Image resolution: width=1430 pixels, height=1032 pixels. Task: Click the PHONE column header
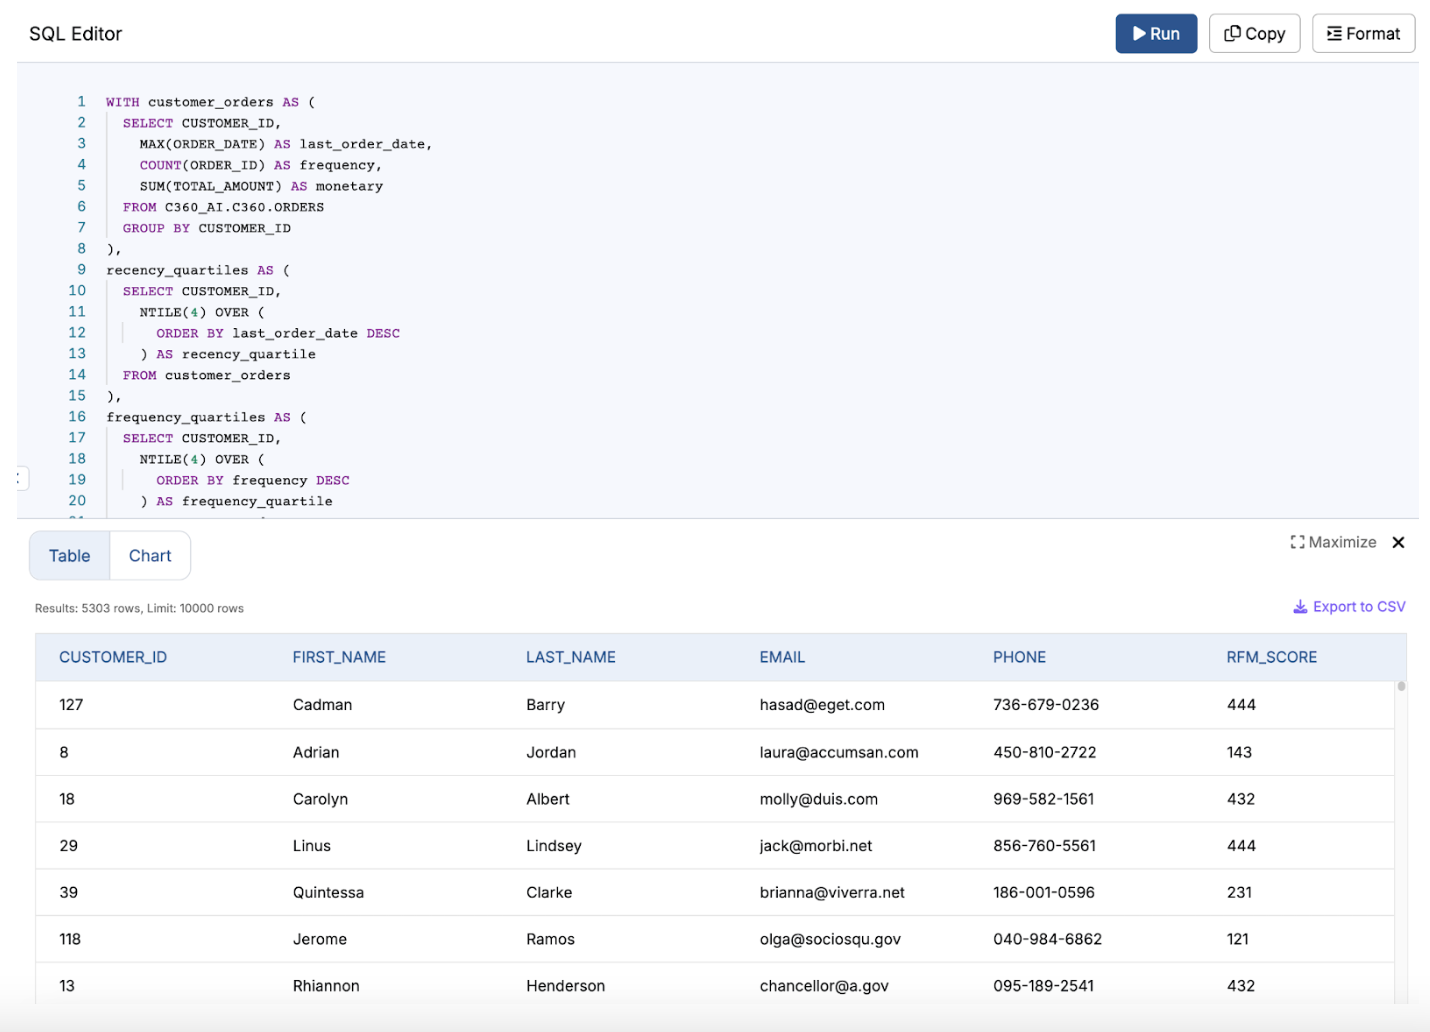point(1019,657)
